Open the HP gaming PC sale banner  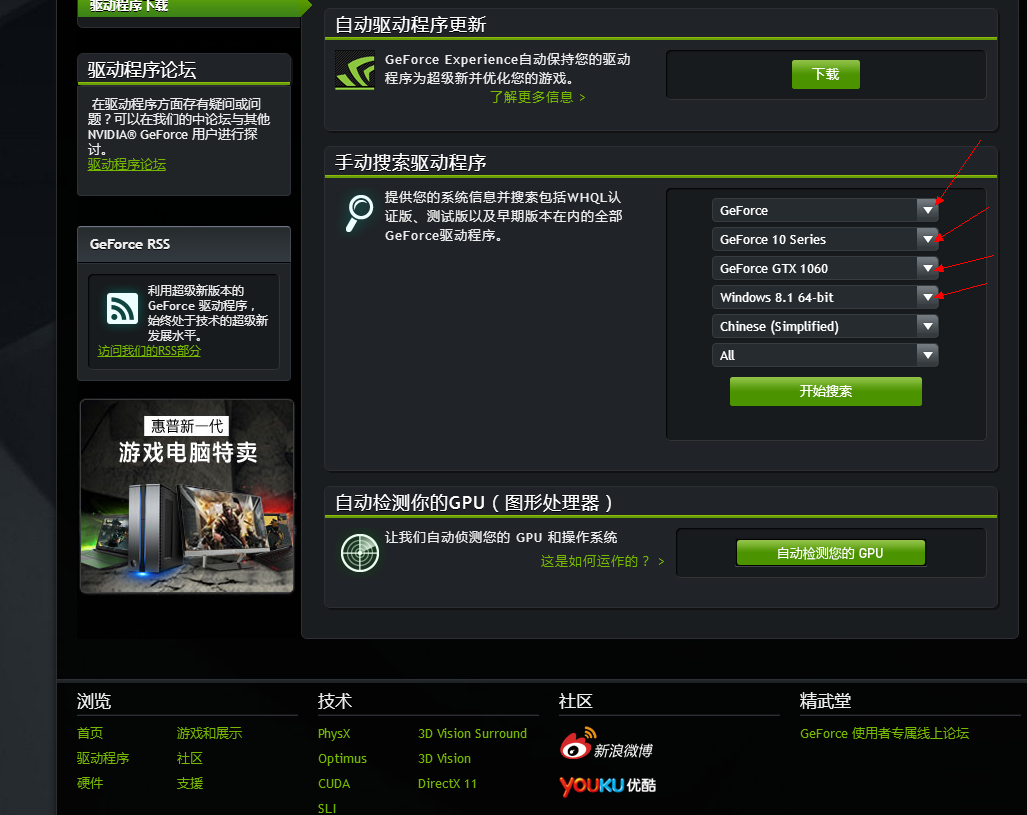pyautogui.click(x=187, y=496)
